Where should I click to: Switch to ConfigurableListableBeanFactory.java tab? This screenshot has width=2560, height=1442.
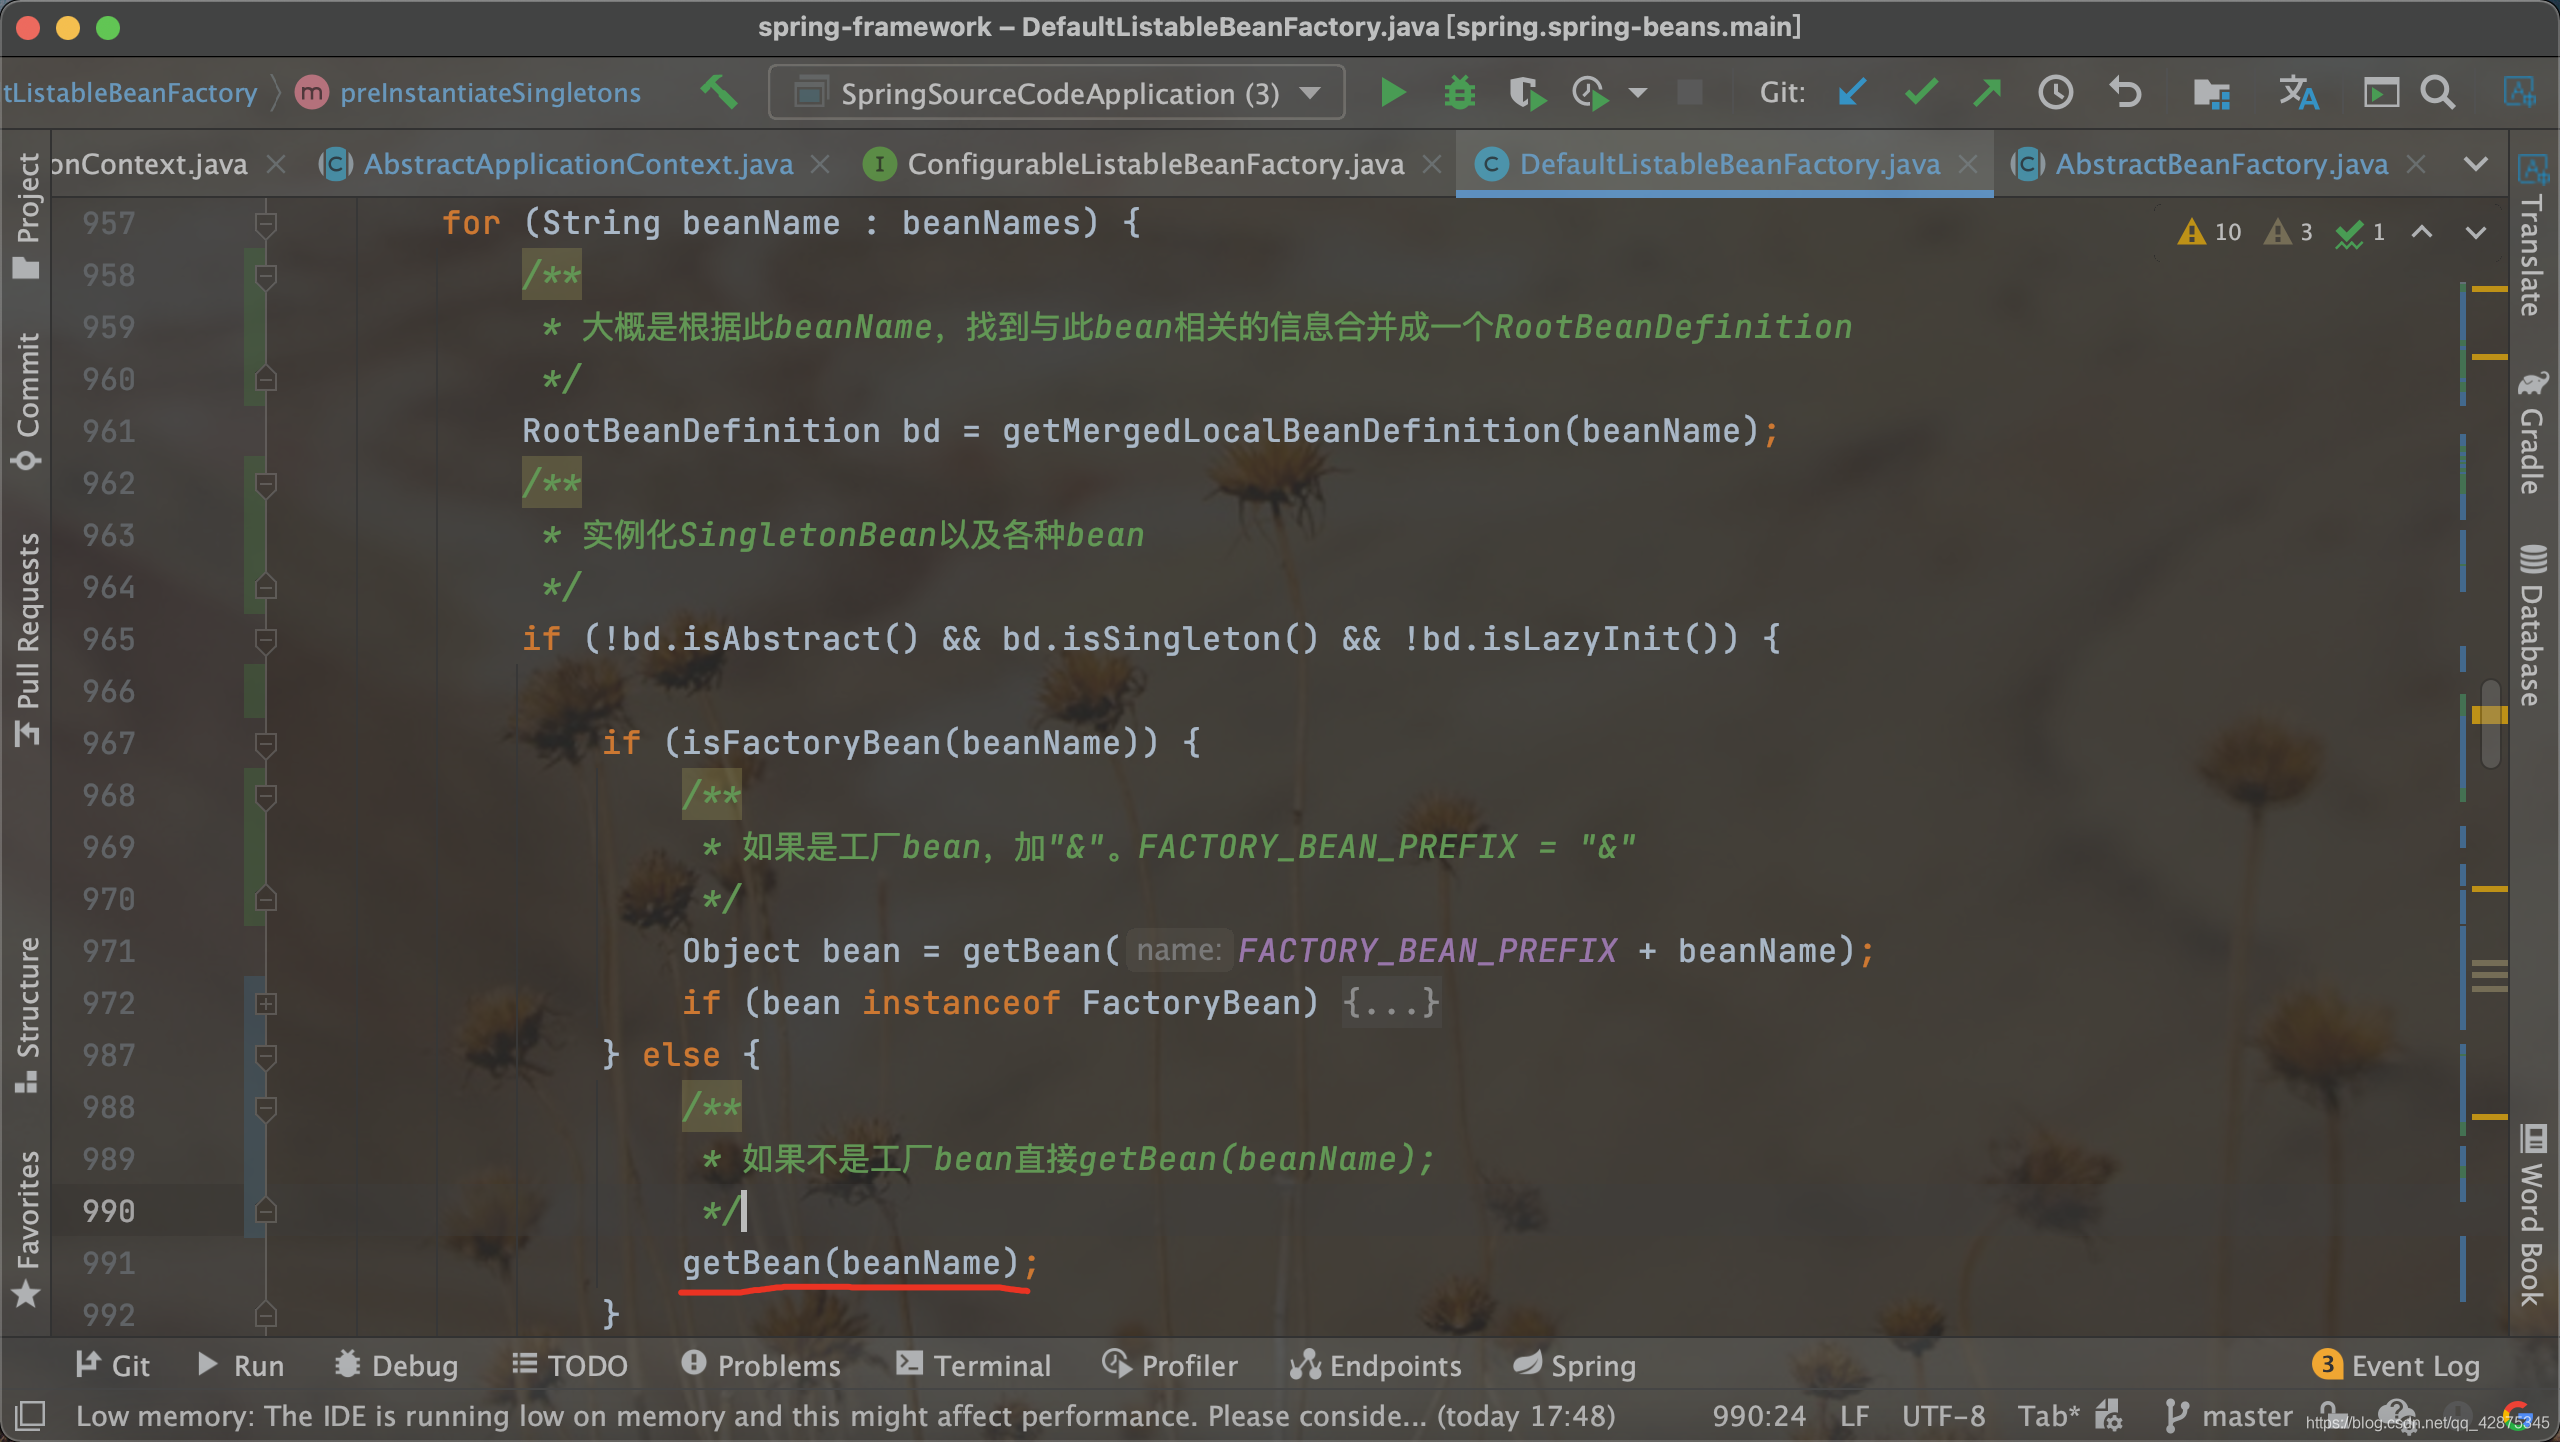1155,164
